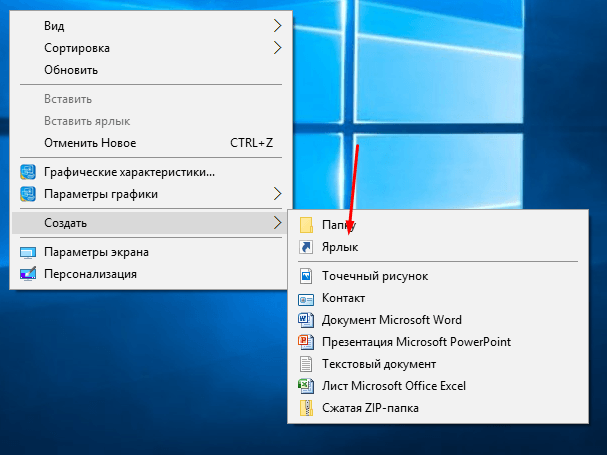Click the greyed Вставить entry
Screen dimensions: 607x455
coord(151,99)
